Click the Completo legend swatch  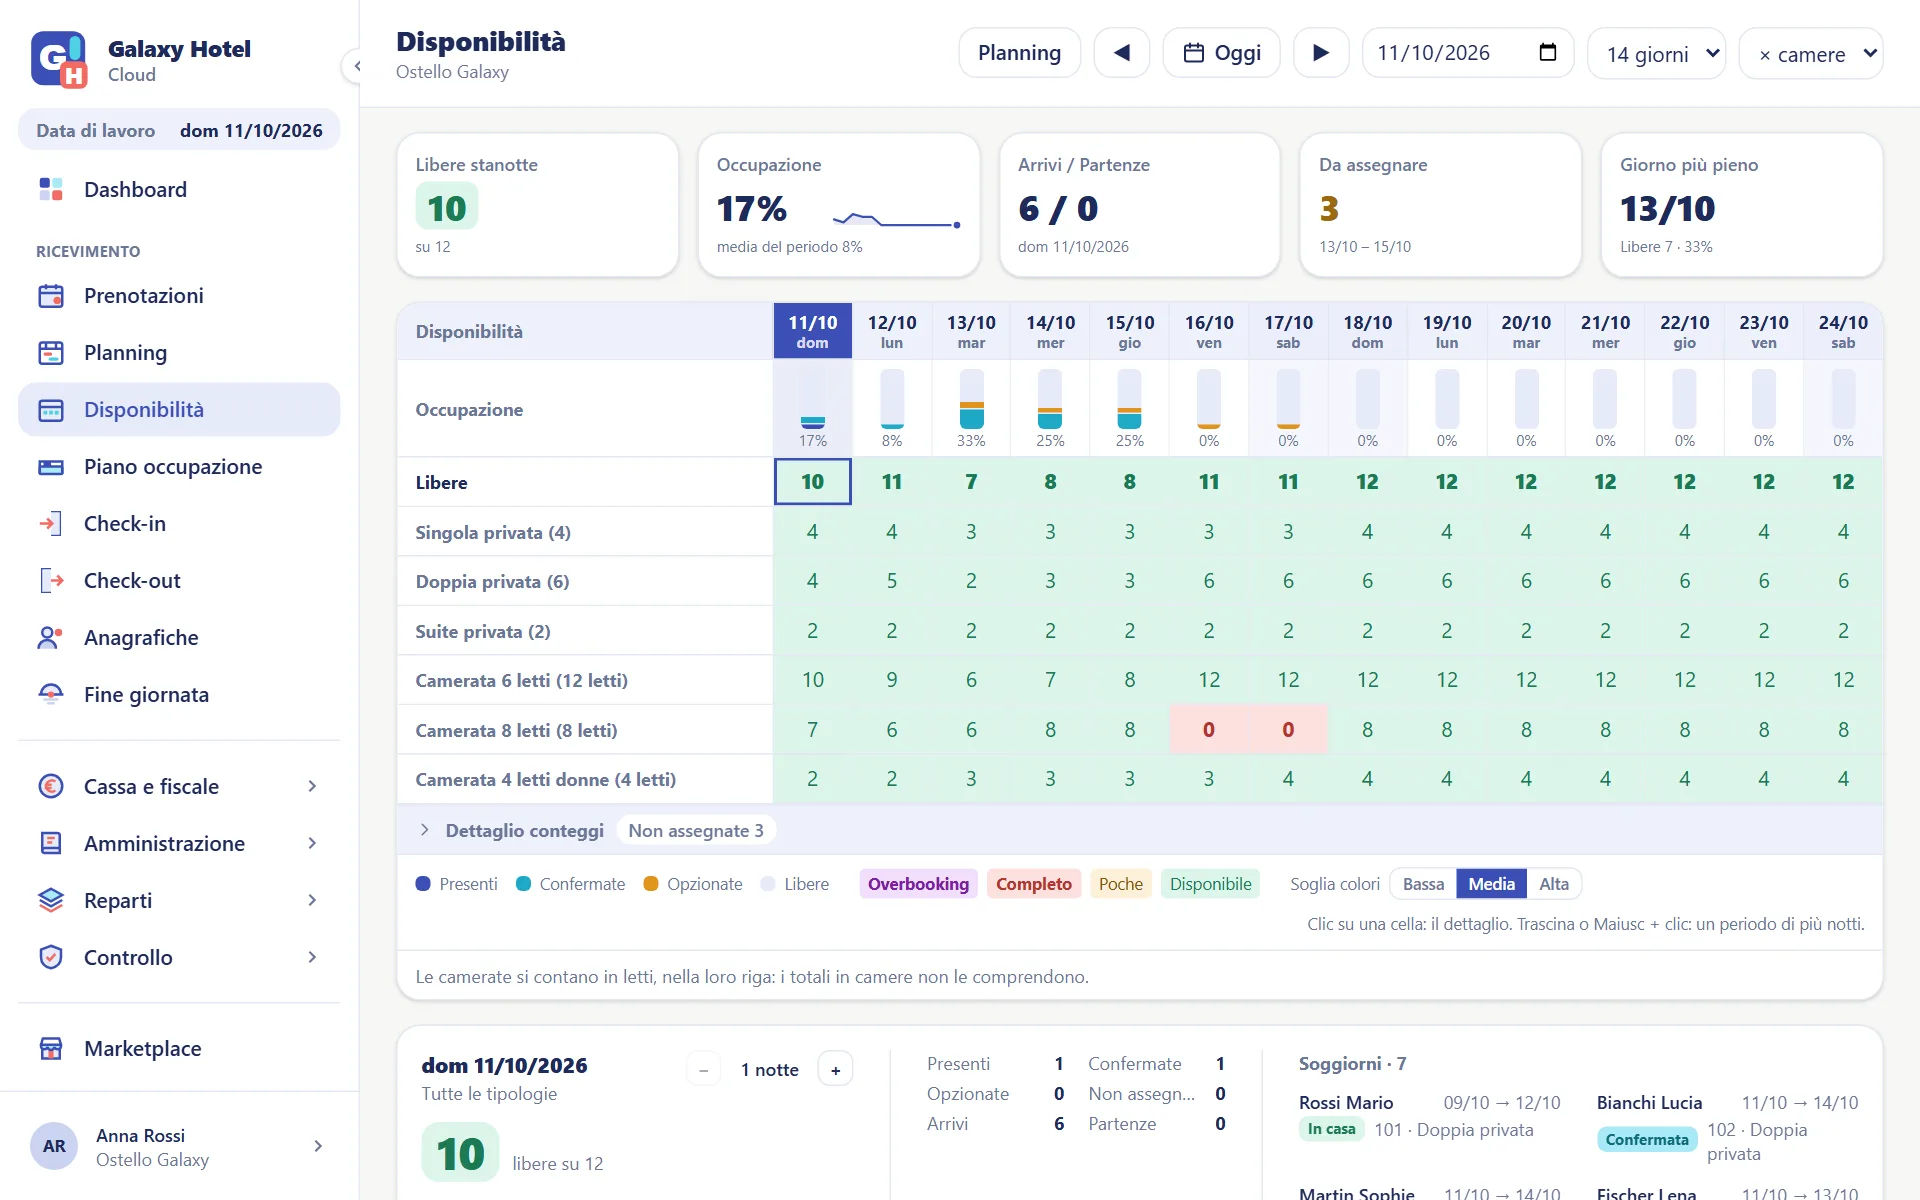[1033, 884]
